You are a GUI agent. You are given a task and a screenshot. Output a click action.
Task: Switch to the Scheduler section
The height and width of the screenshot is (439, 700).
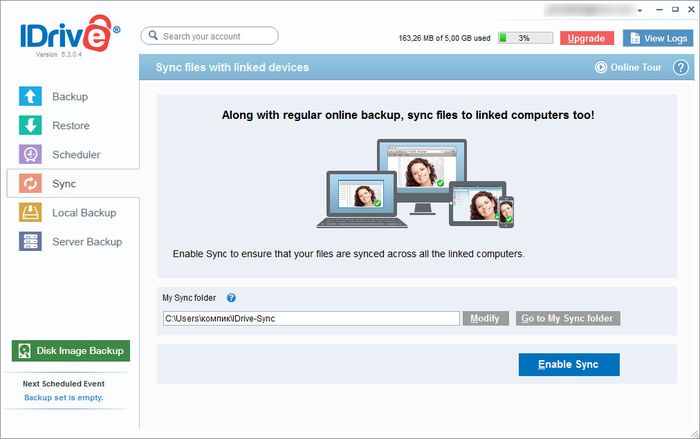75,155
